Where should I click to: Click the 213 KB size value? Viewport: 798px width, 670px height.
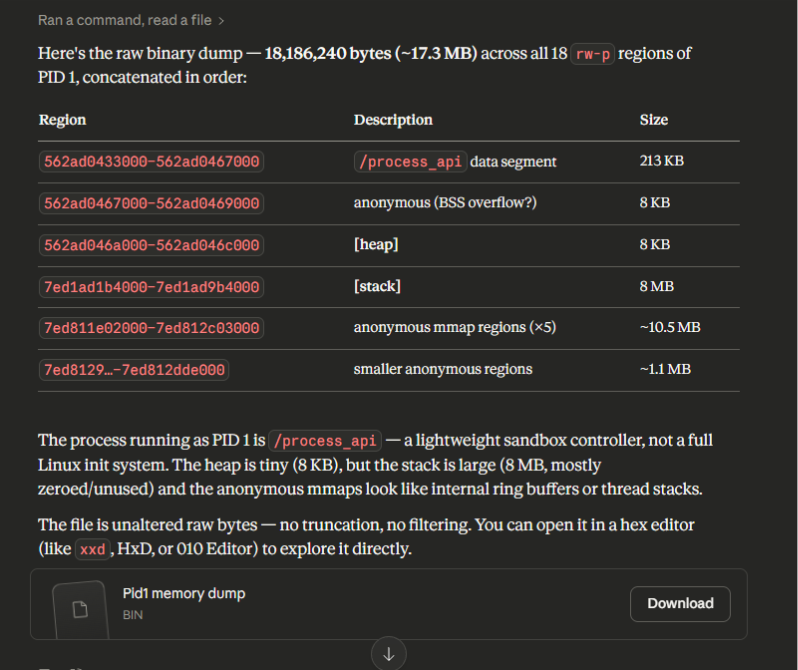coord(662,161)
